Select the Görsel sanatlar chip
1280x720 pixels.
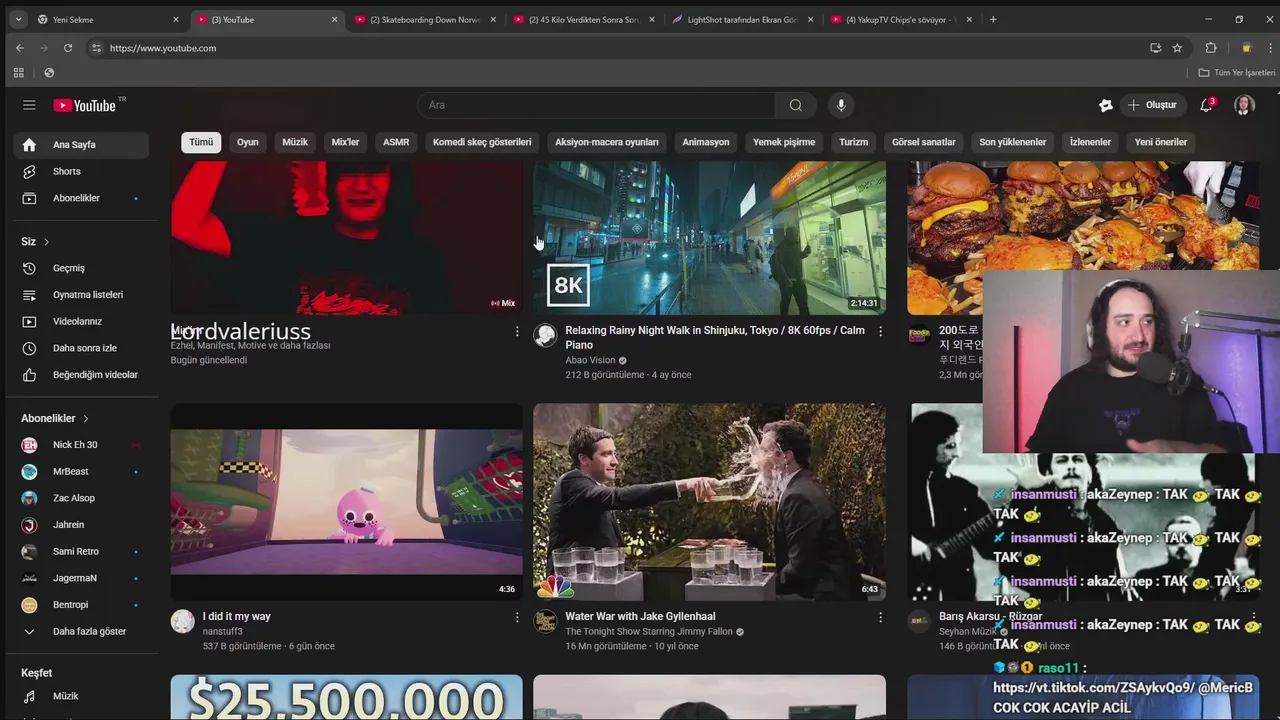pos(924,142)
